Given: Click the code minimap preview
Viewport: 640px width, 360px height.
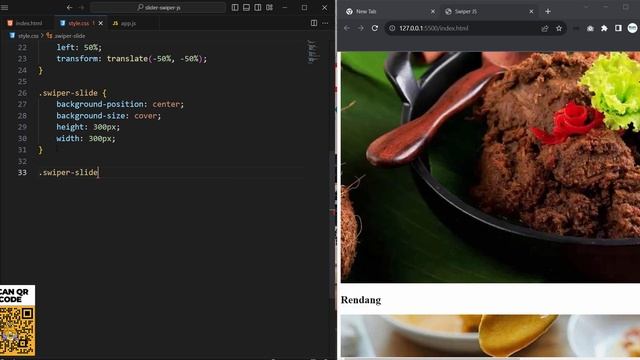Looking at the screenshot, I should [313, 52].
